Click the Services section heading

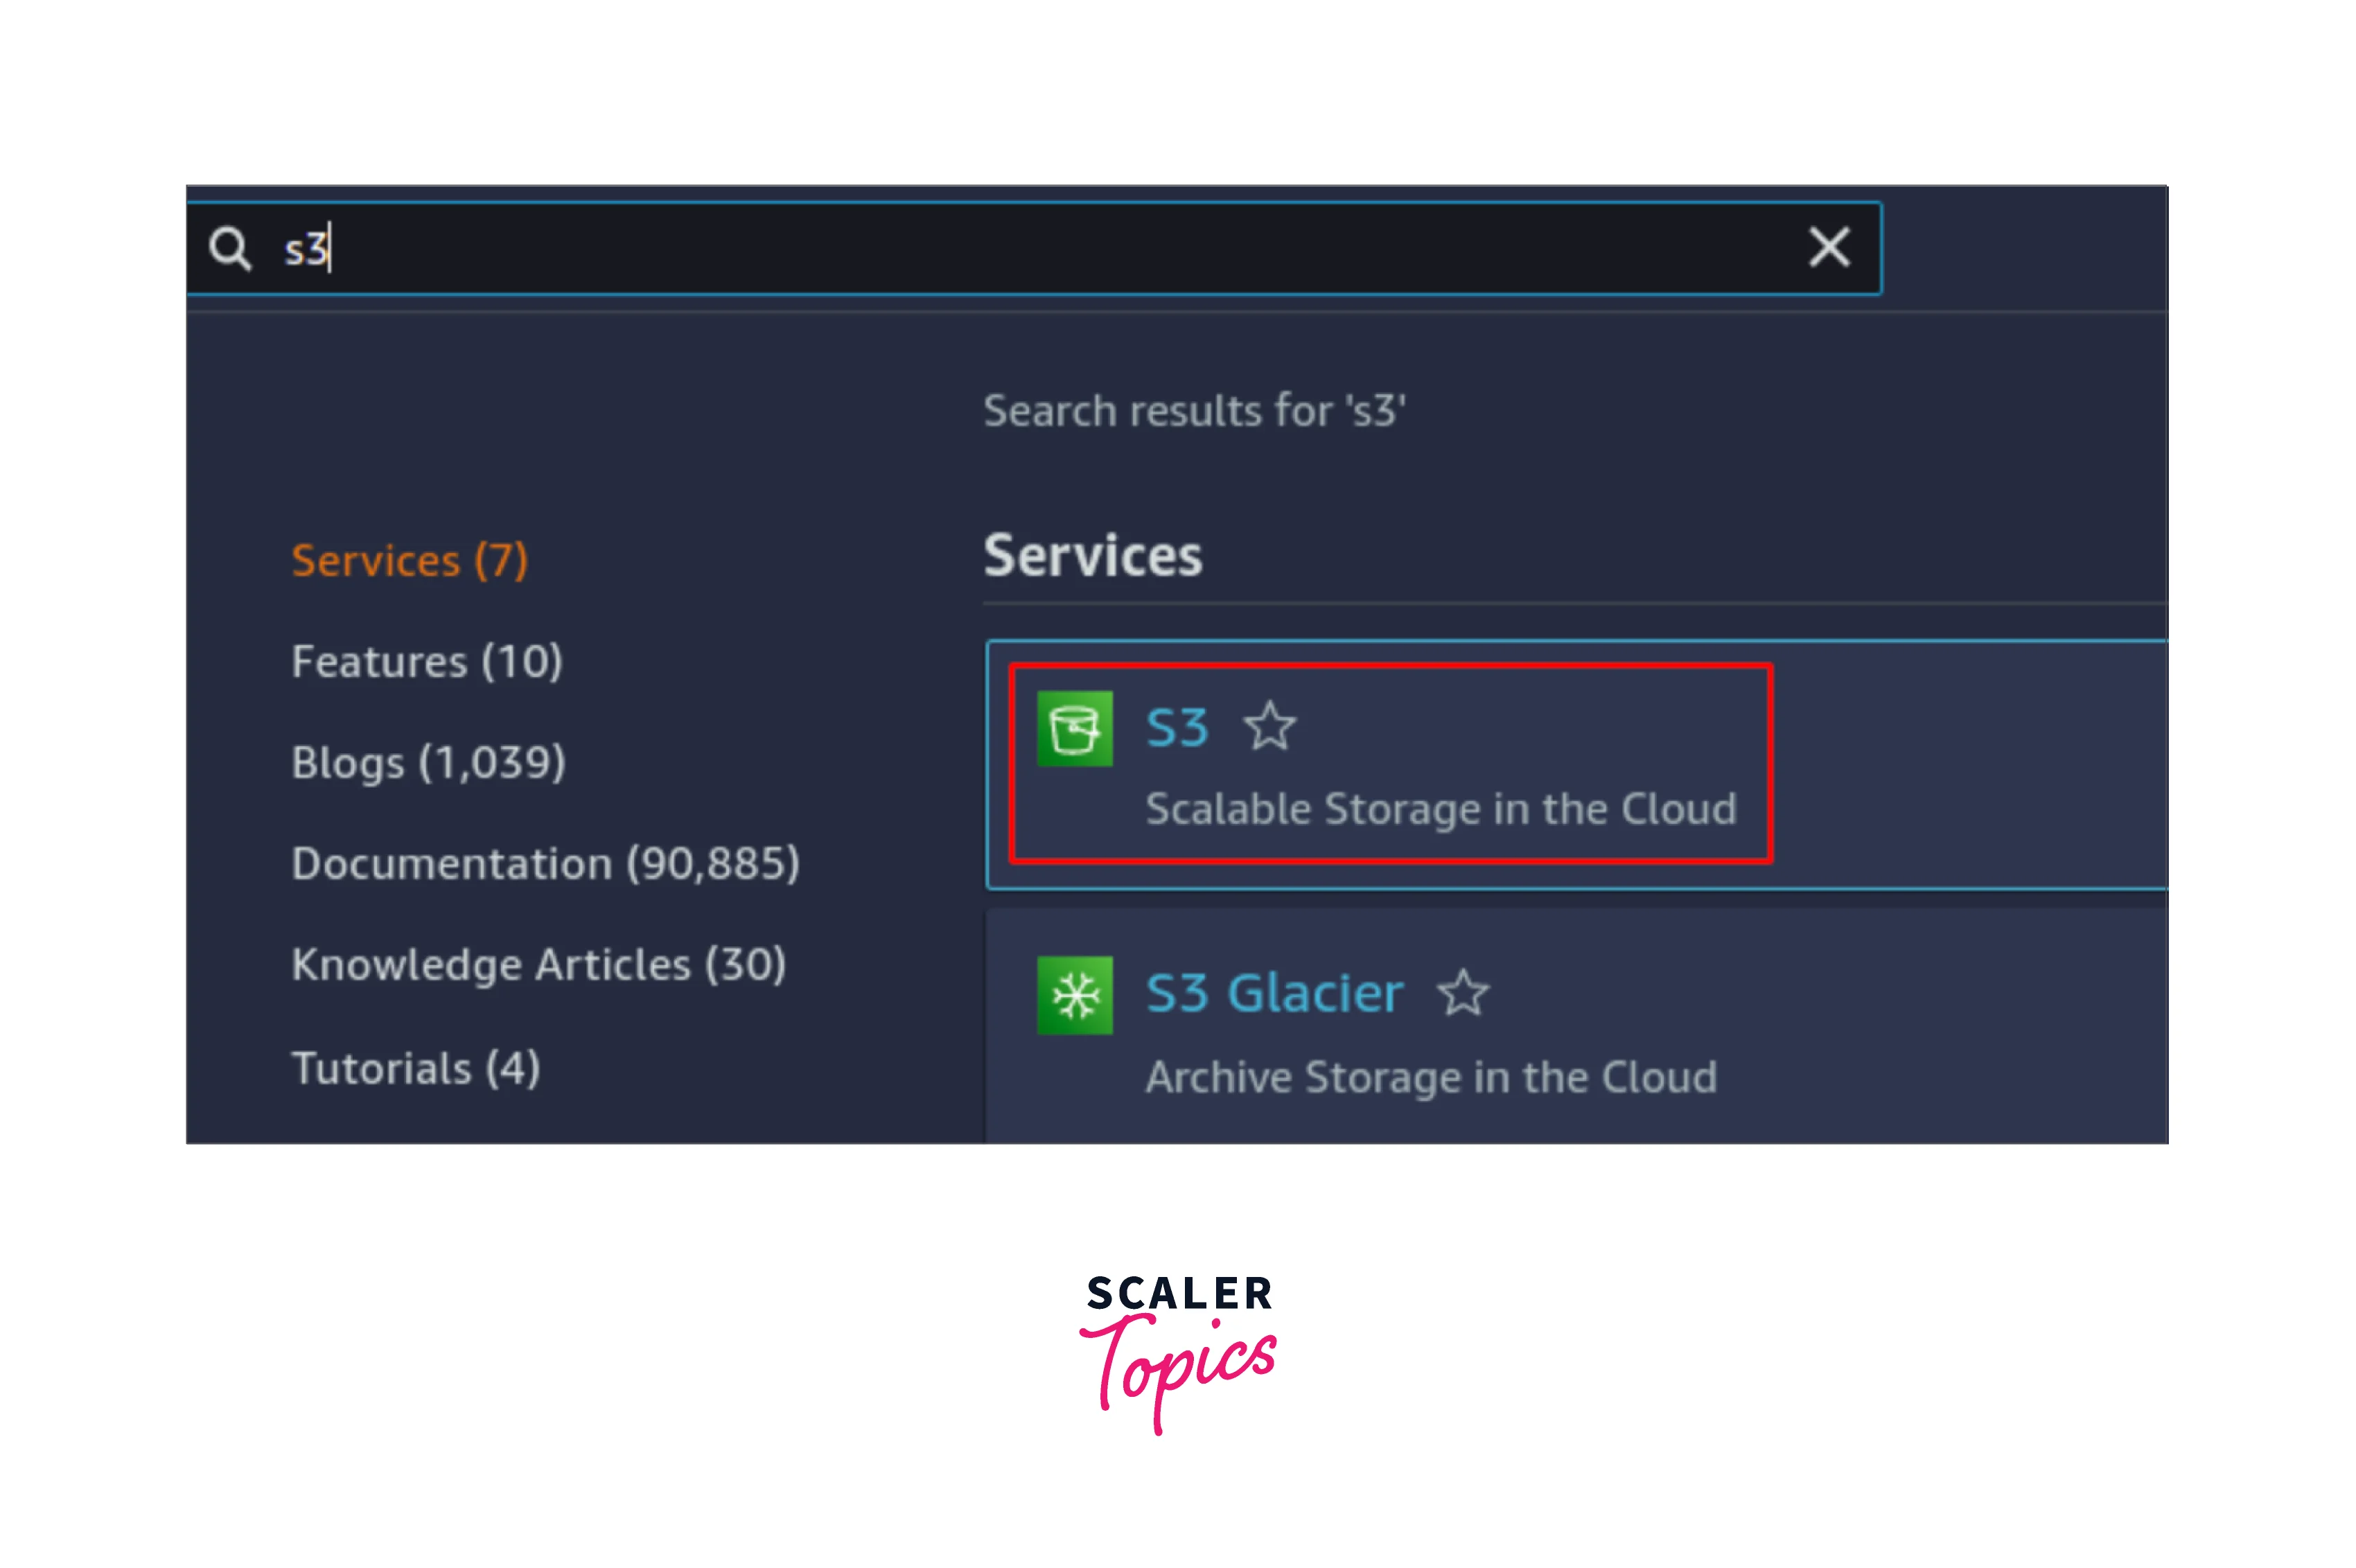[x=1092, y=556]
